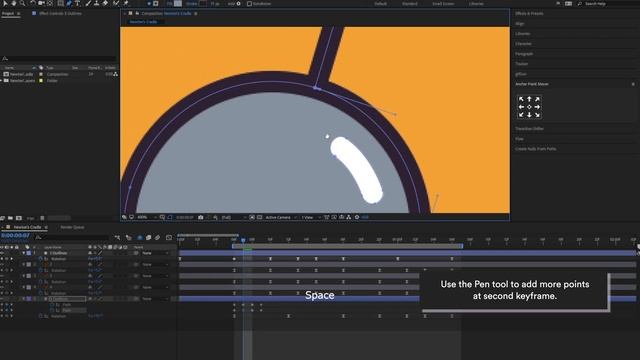
Task: Select the Type text tool
Action: coord(78,3)
